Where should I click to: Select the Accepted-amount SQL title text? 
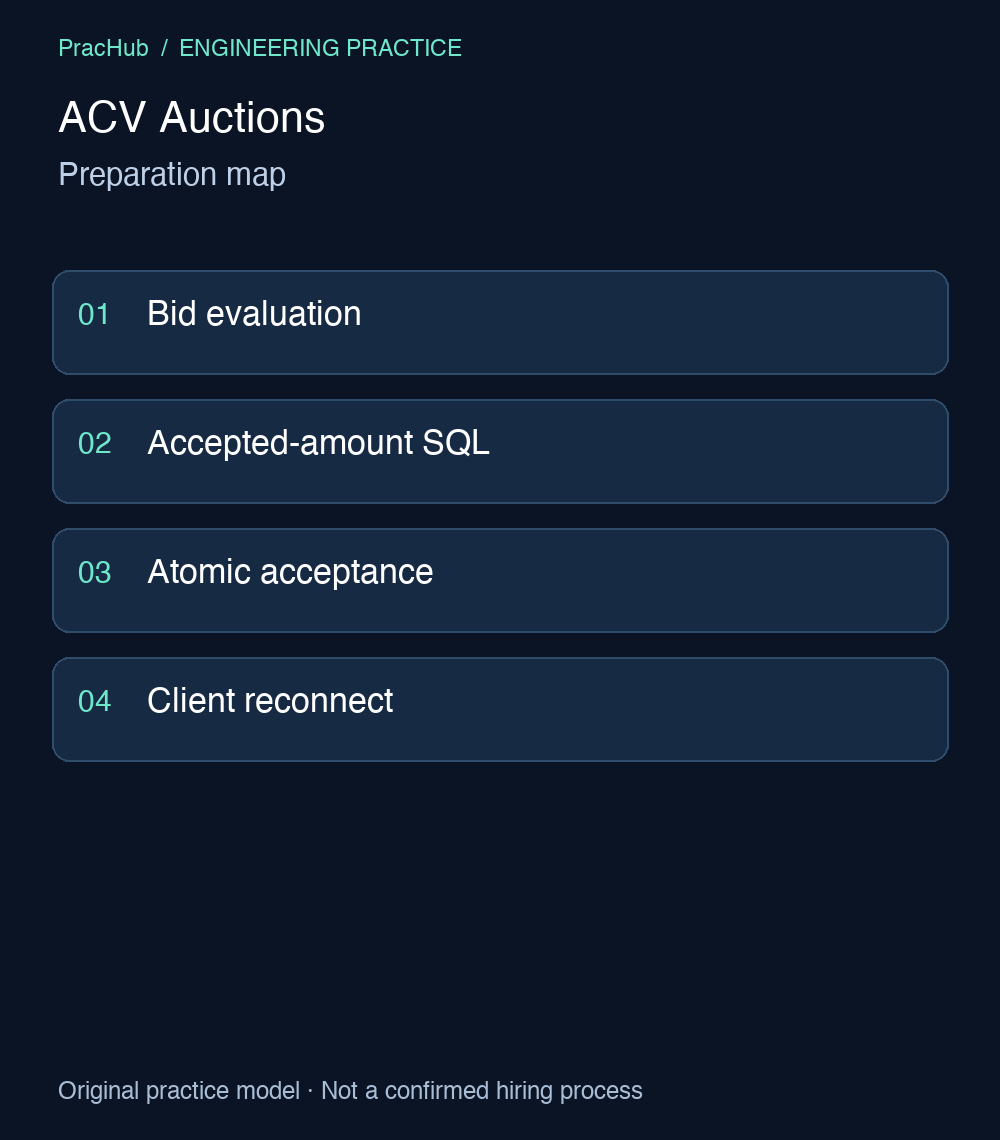click(318, 443)
